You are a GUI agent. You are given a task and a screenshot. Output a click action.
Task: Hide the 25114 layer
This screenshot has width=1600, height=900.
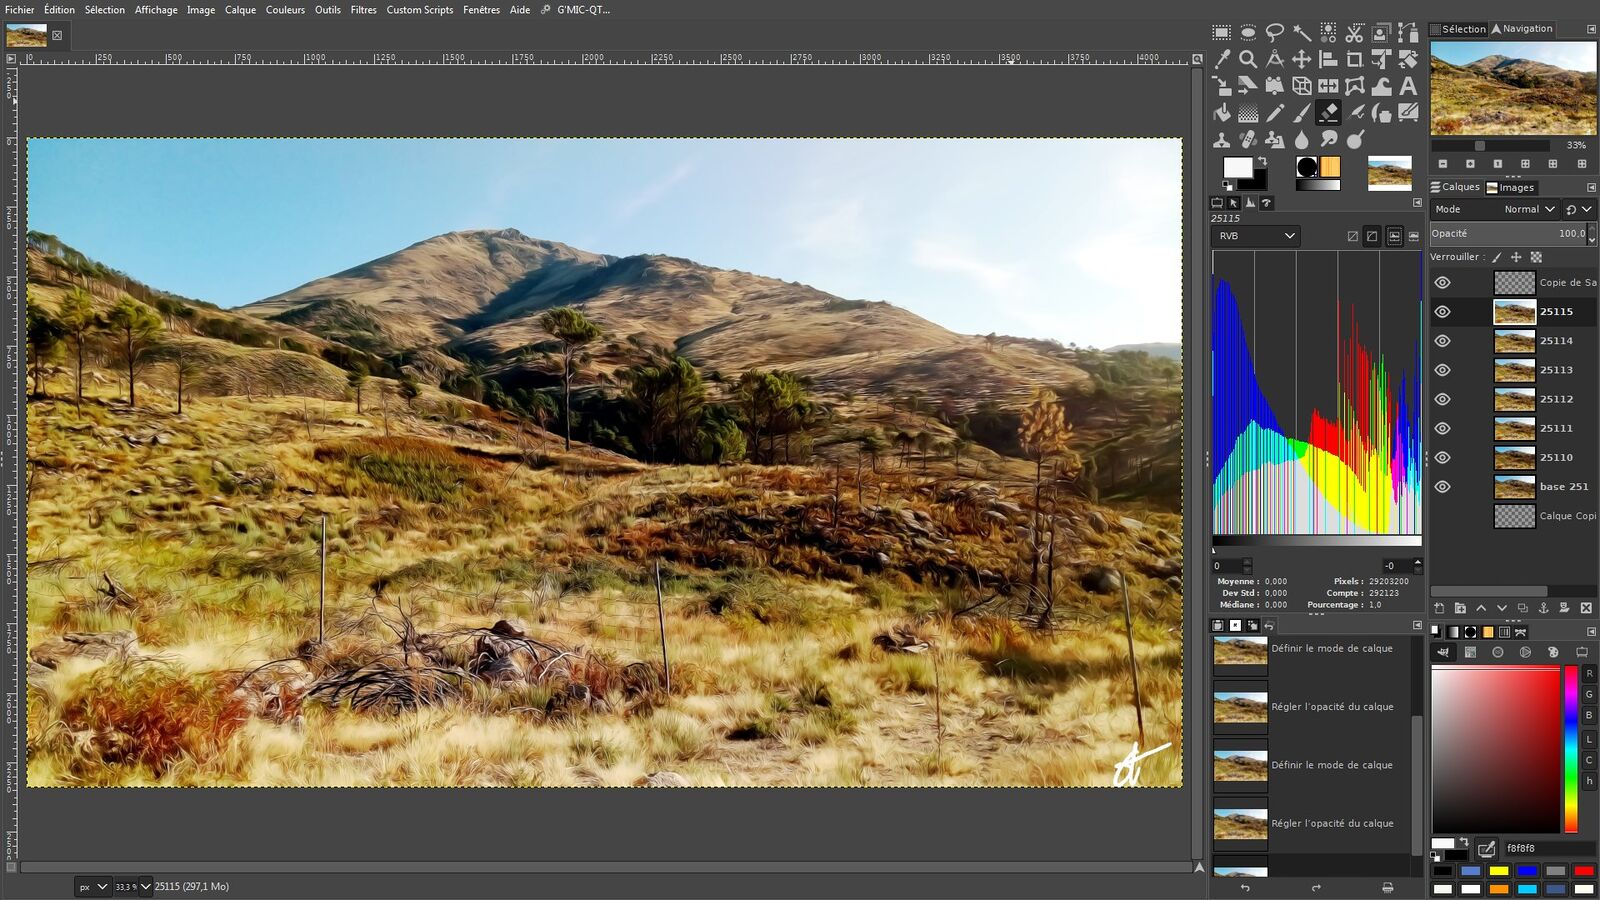(x=1442, y=341)
